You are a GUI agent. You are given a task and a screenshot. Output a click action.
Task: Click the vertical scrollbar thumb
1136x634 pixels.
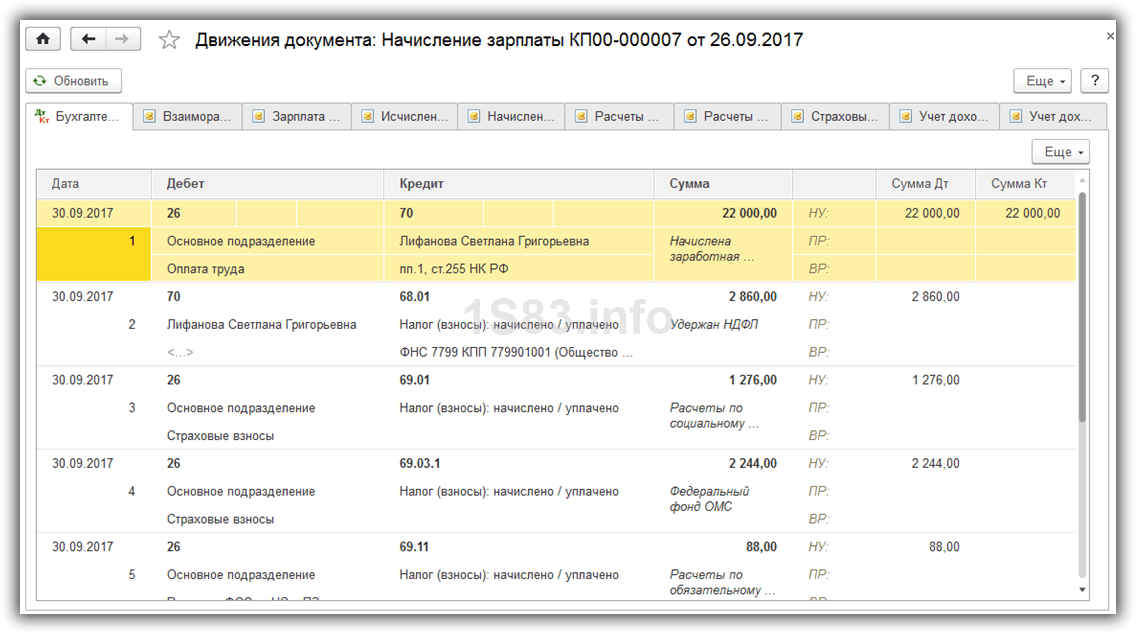click(x=1082, y=306)
